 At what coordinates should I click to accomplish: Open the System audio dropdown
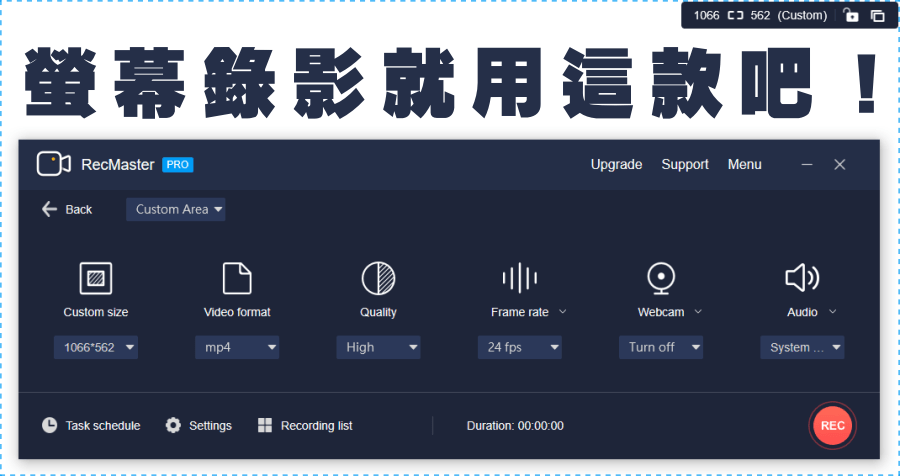[x=802, y=347]
